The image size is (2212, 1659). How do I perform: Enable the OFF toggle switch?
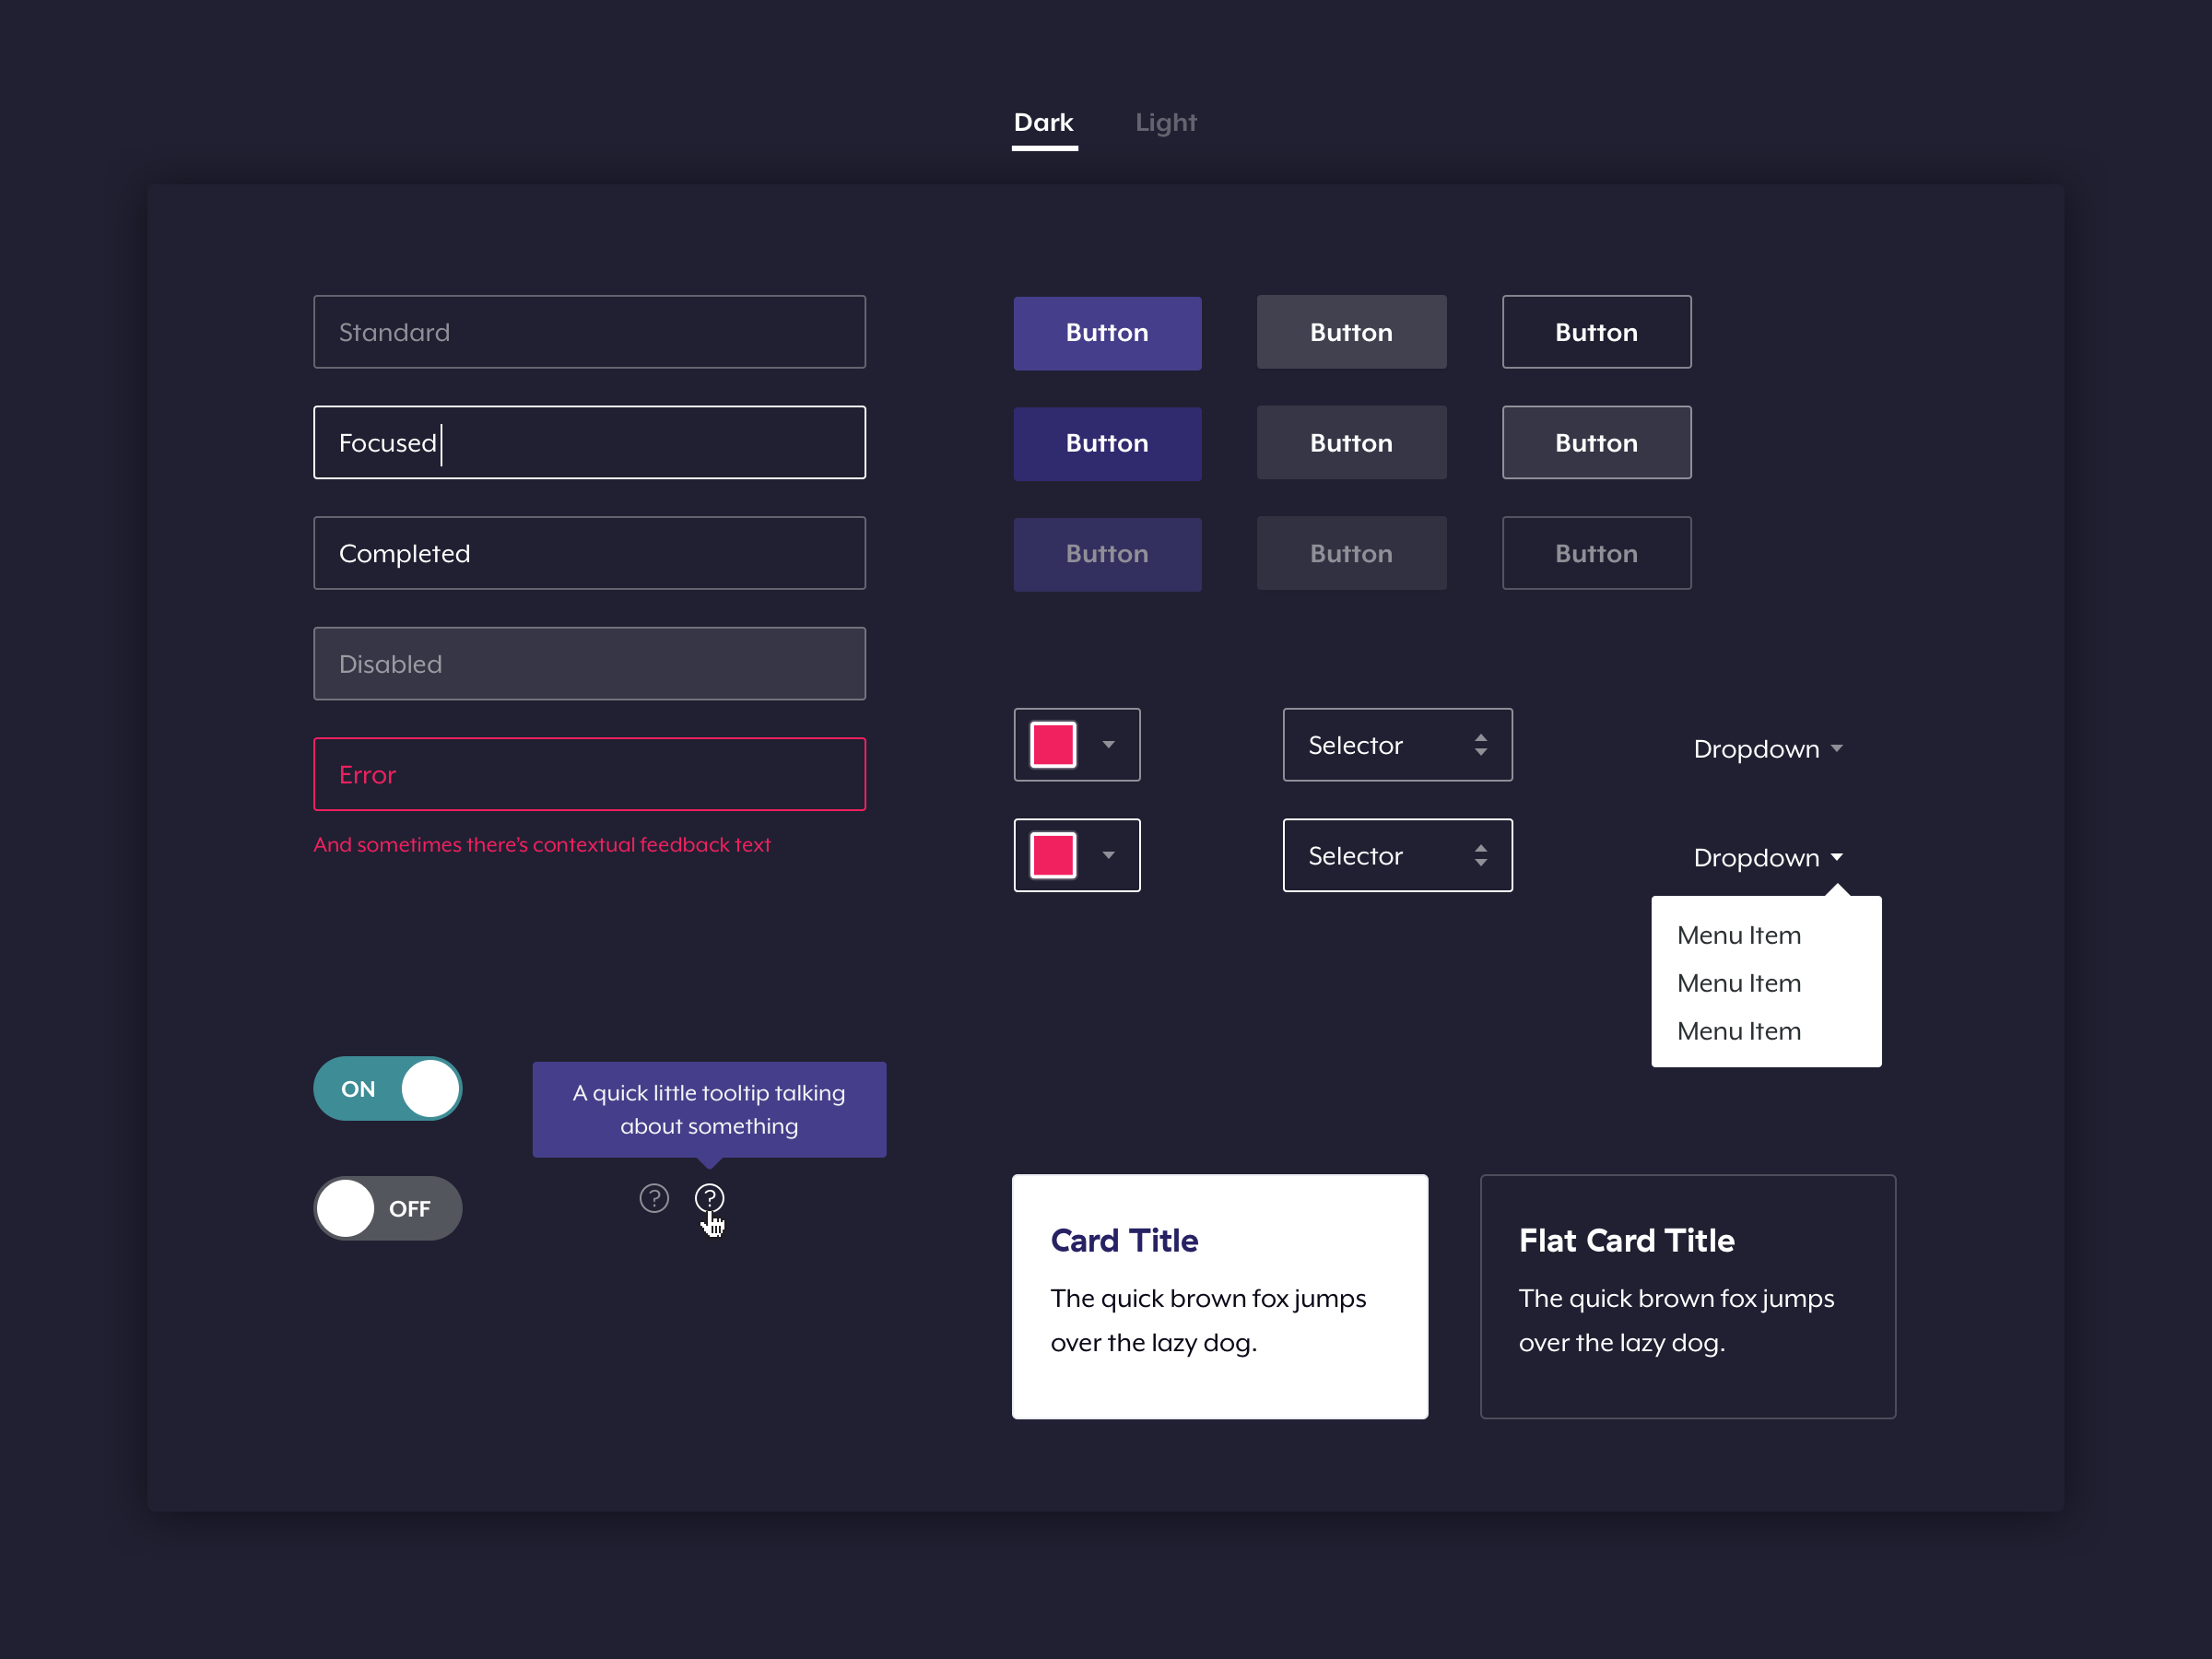pos(385,1207)
